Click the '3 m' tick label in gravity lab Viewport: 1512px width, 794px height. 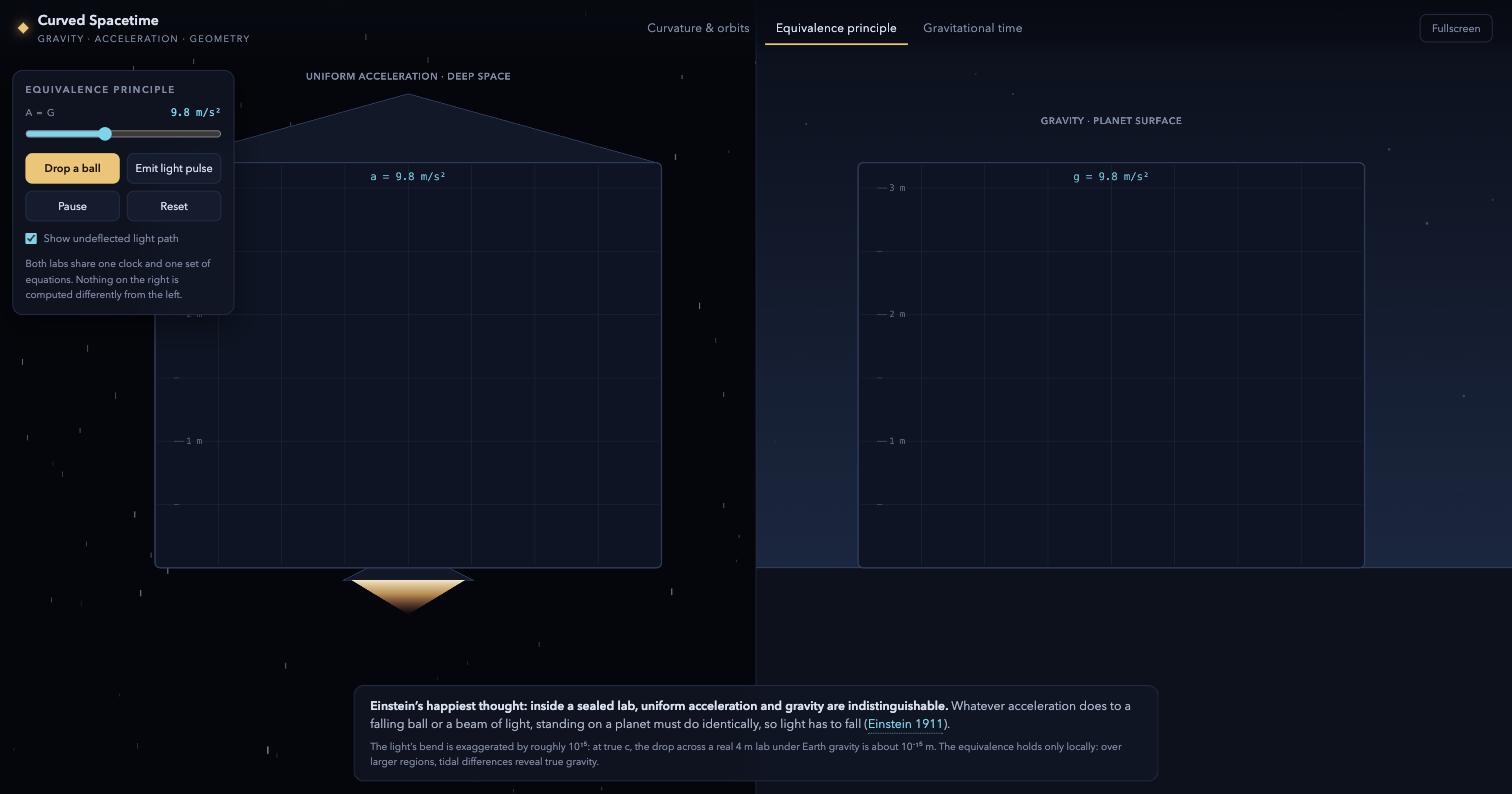click(897, 188)
